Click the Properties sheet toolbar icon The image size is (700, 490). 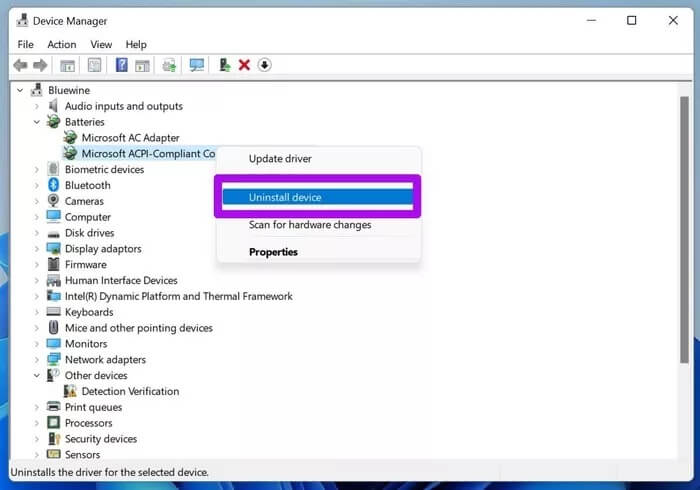point(94,65)
